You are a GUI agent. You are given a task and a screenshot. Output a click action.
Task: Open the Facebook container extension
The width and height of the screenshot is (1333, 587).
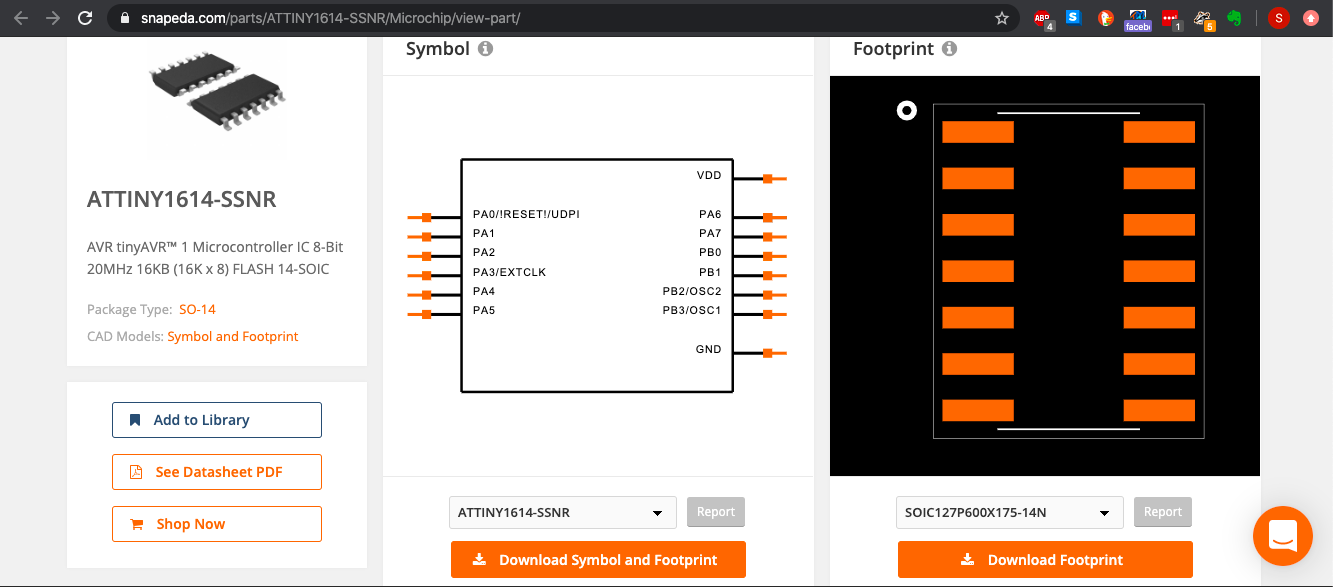(x=1138, y=19)
